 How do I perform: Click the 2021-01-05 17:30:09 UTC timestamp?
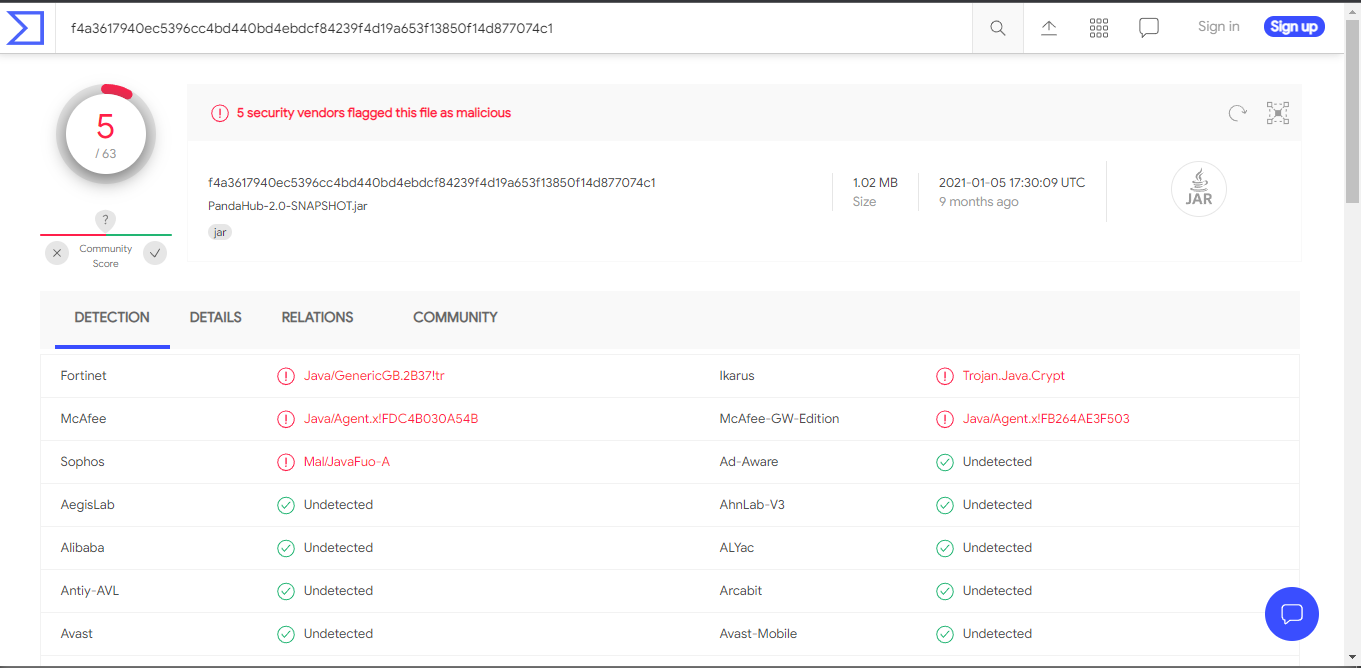(x=1012, y=183)
